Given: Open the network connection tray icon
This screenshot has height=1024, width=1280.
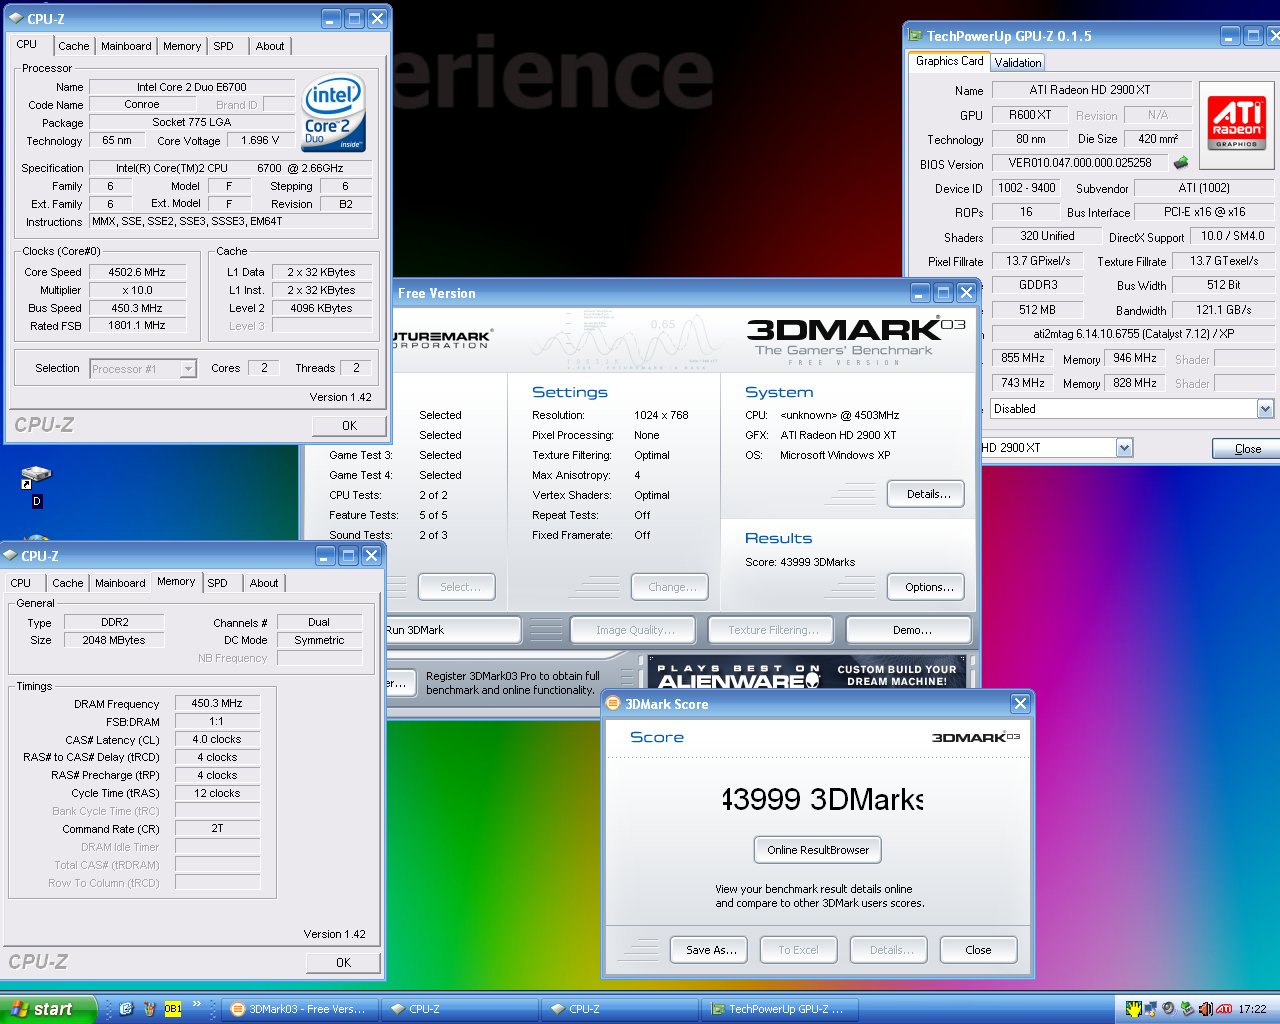Looking at the screenshot, I should (x=1151, y=1009).
